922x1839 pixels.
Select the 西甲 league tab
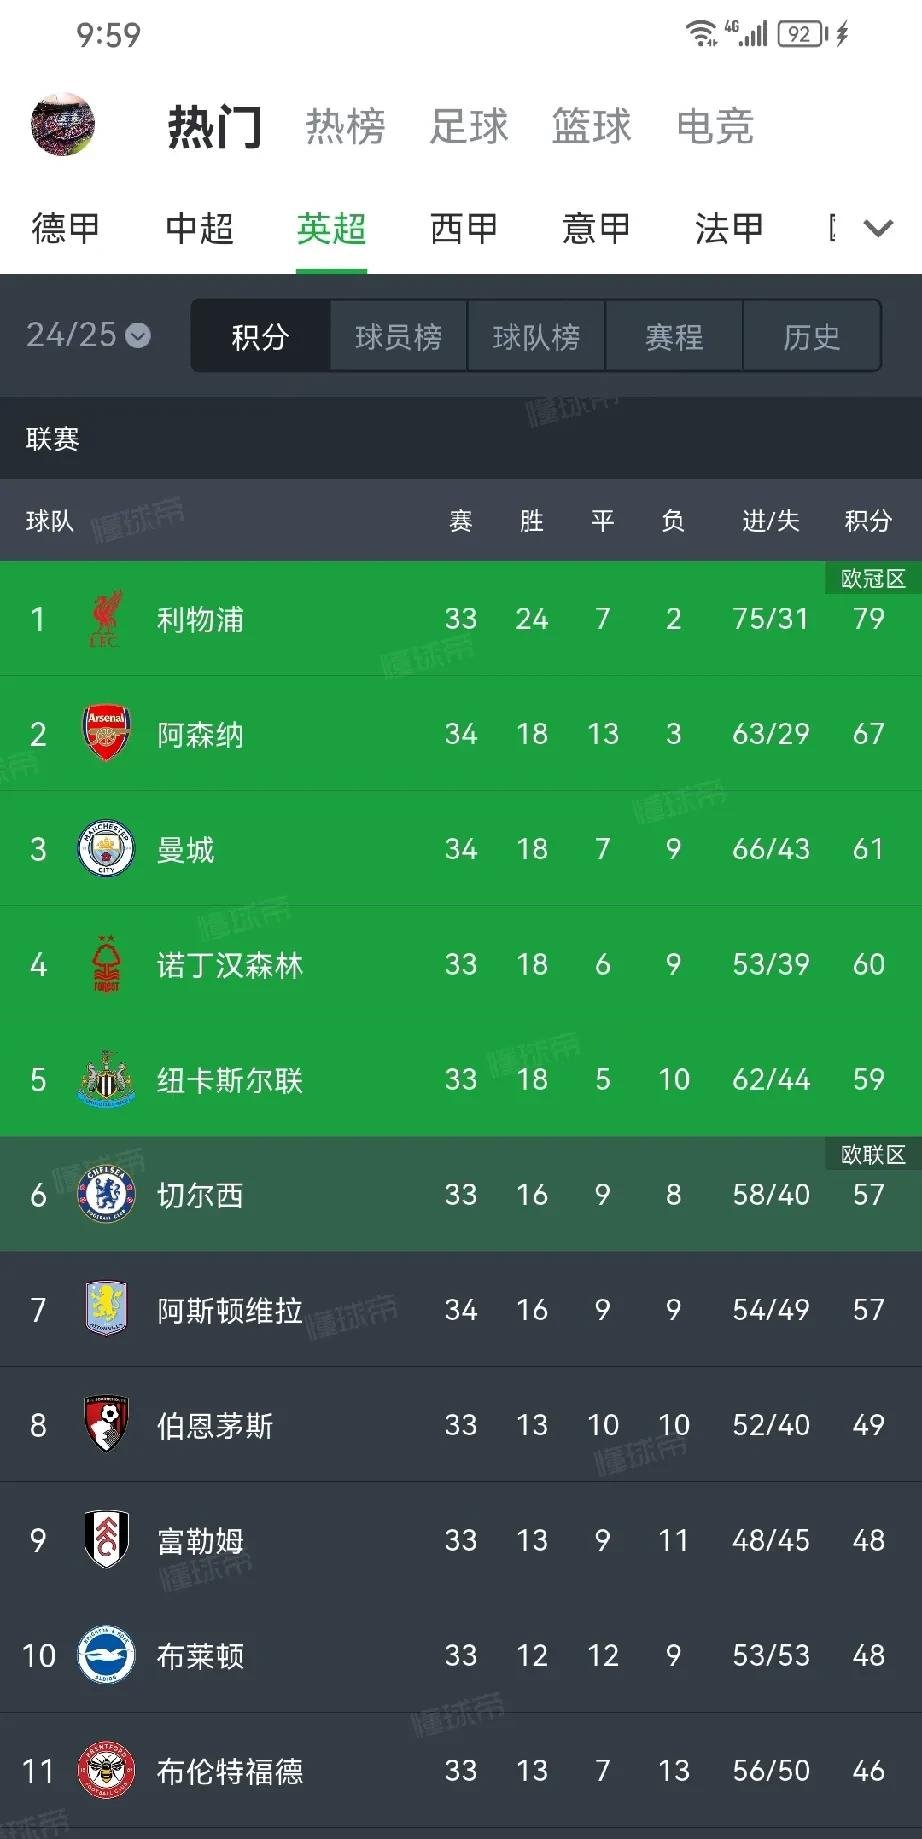(x=463, y=229)
